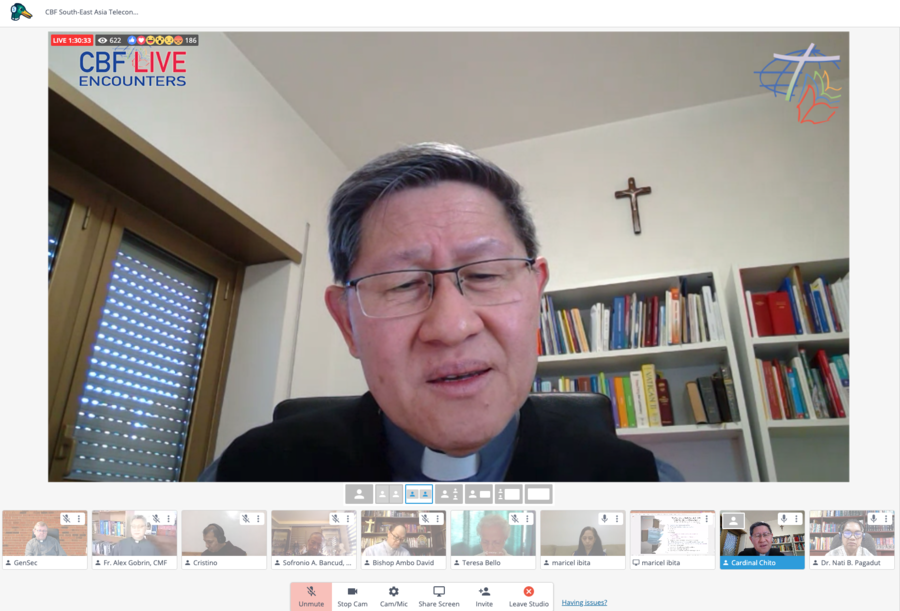Open the 'Having issues?' link

click(584, 603)
